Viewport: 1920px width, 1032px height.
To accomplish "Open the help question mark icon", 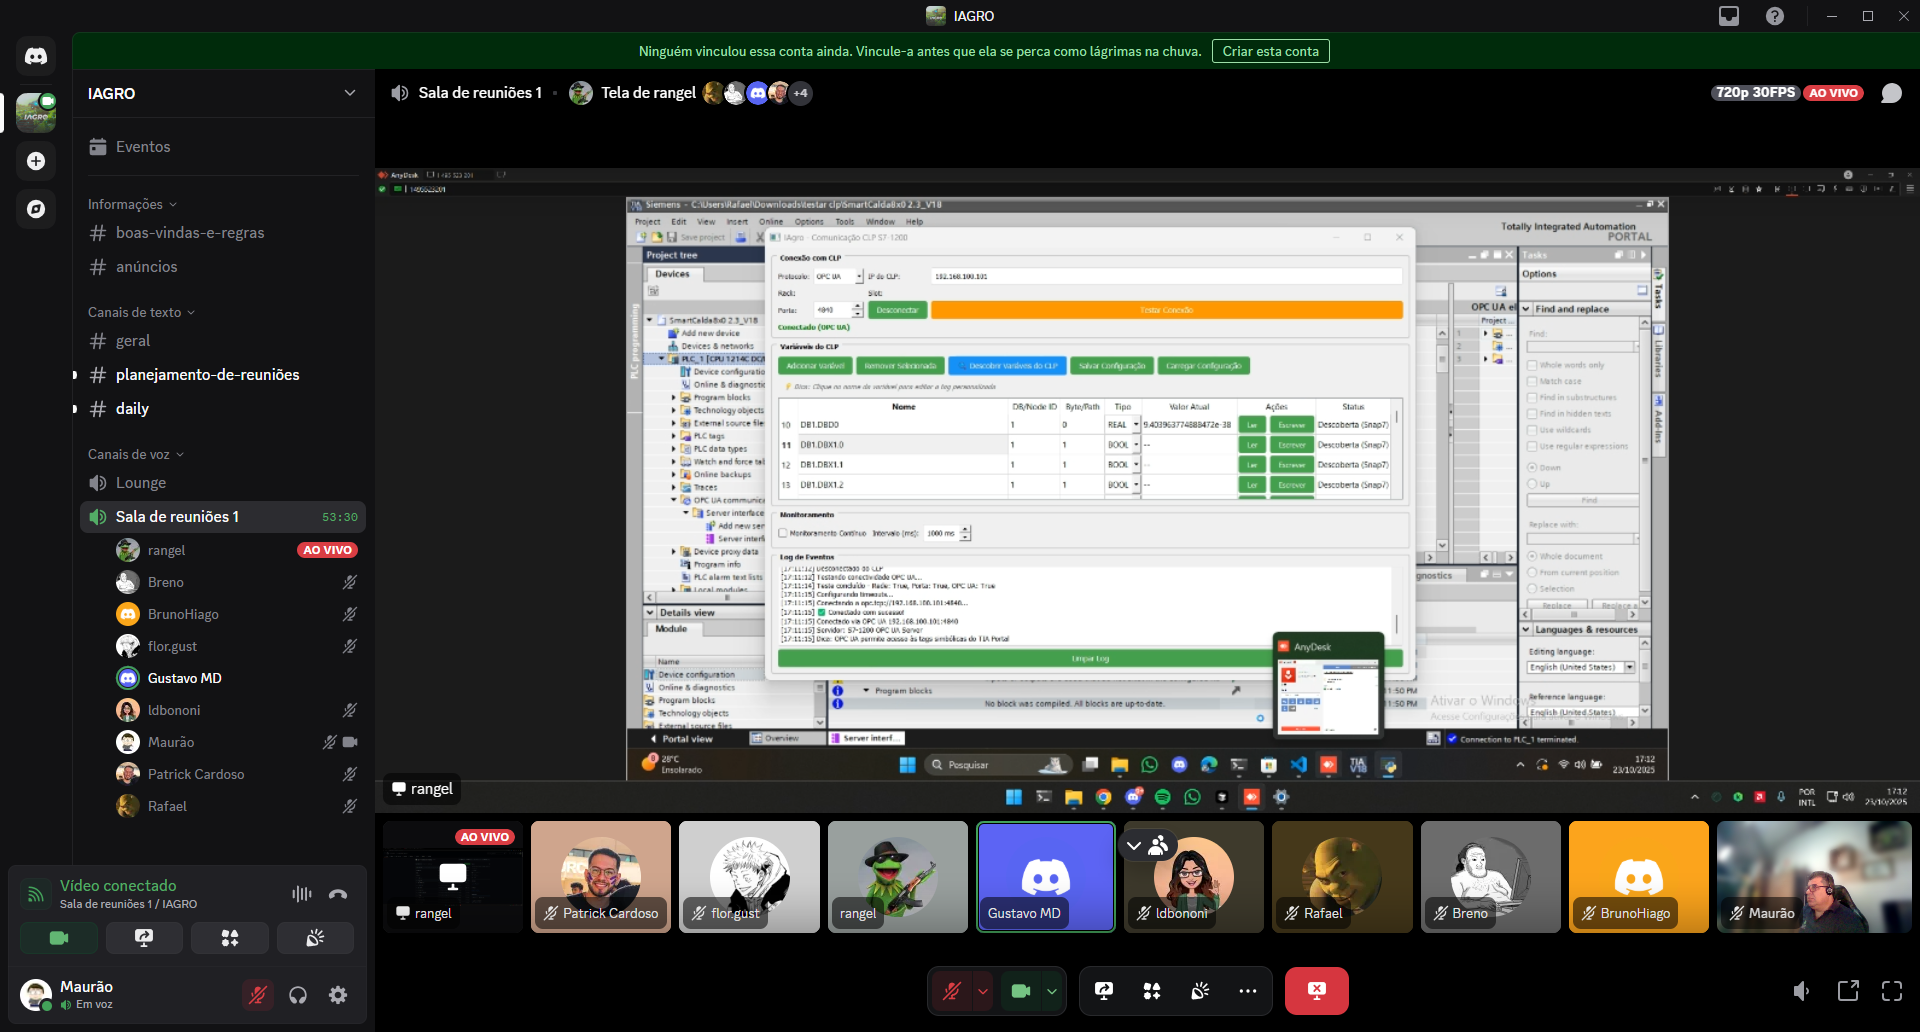I will click(x=1775, y=16).
